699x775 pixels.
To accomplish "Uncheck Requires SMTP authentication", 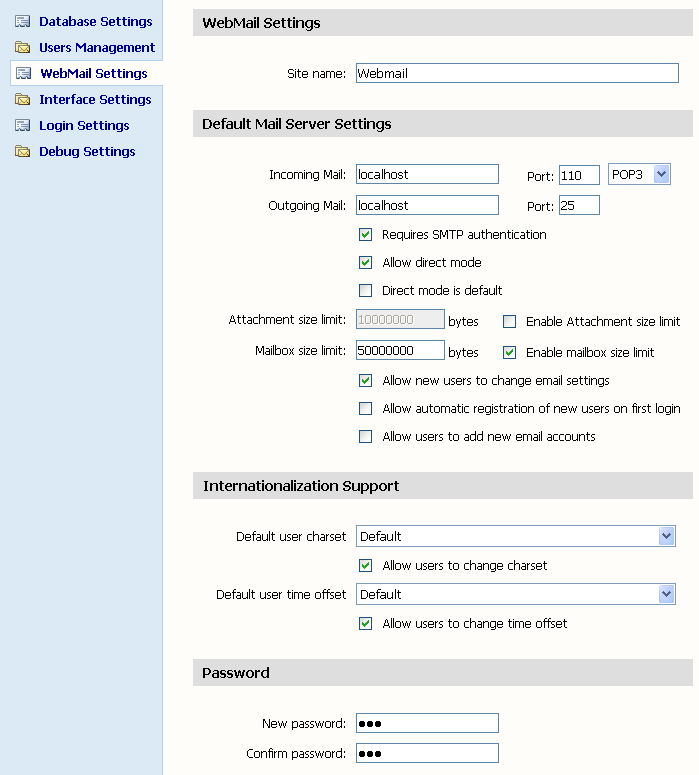I will pos(365,235).
